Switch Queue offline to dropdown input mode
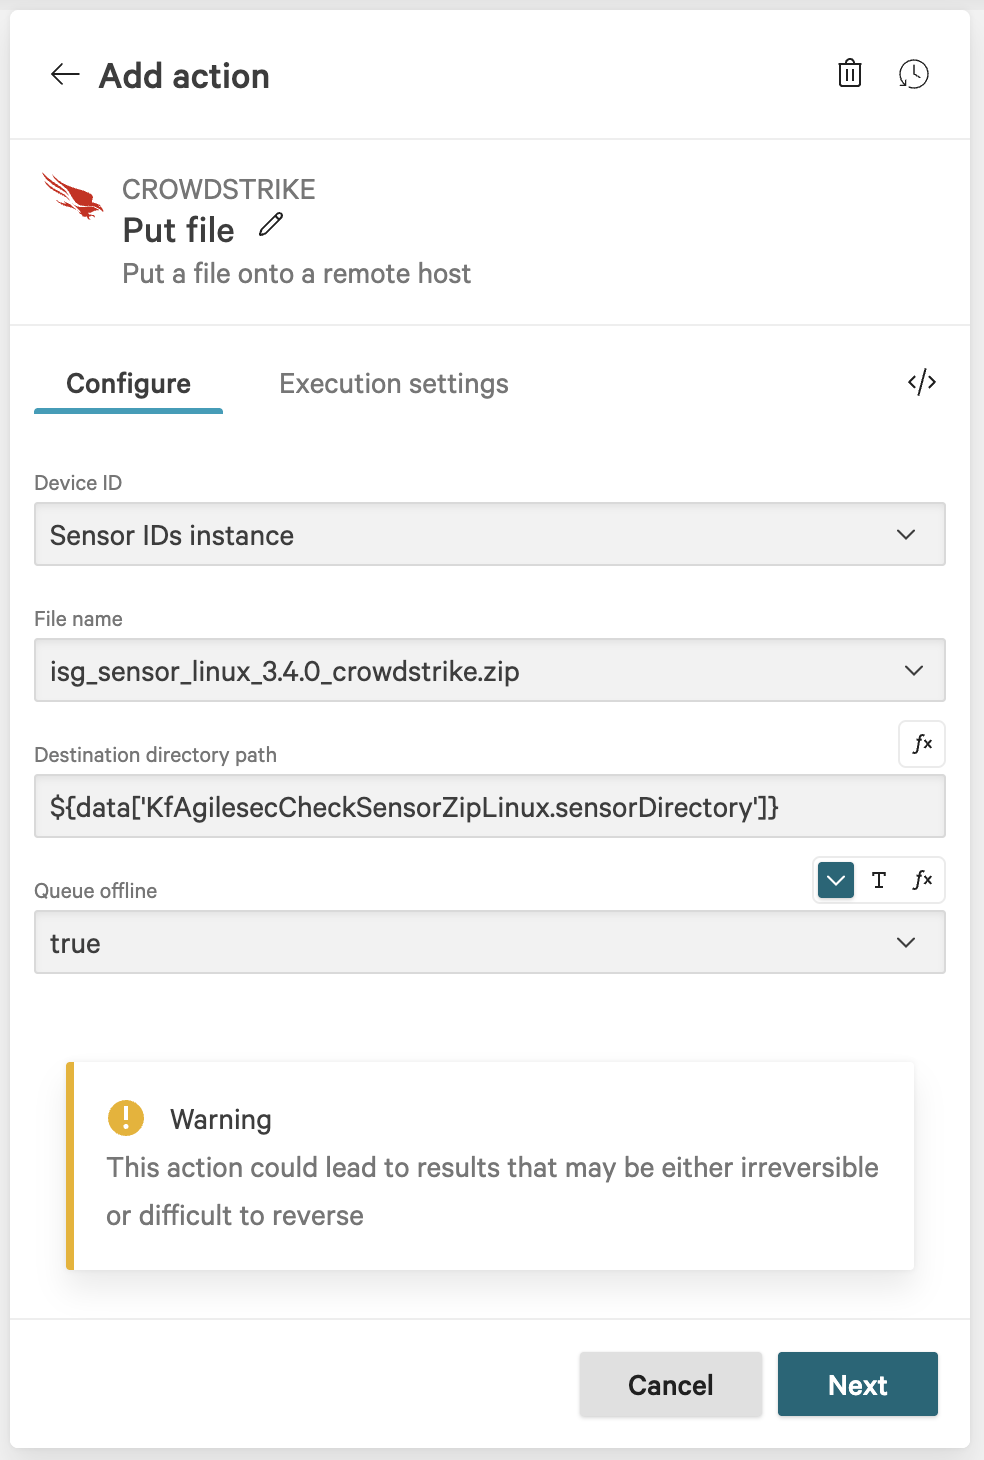This screenshot has width=984, height=1460. point(836,880)
